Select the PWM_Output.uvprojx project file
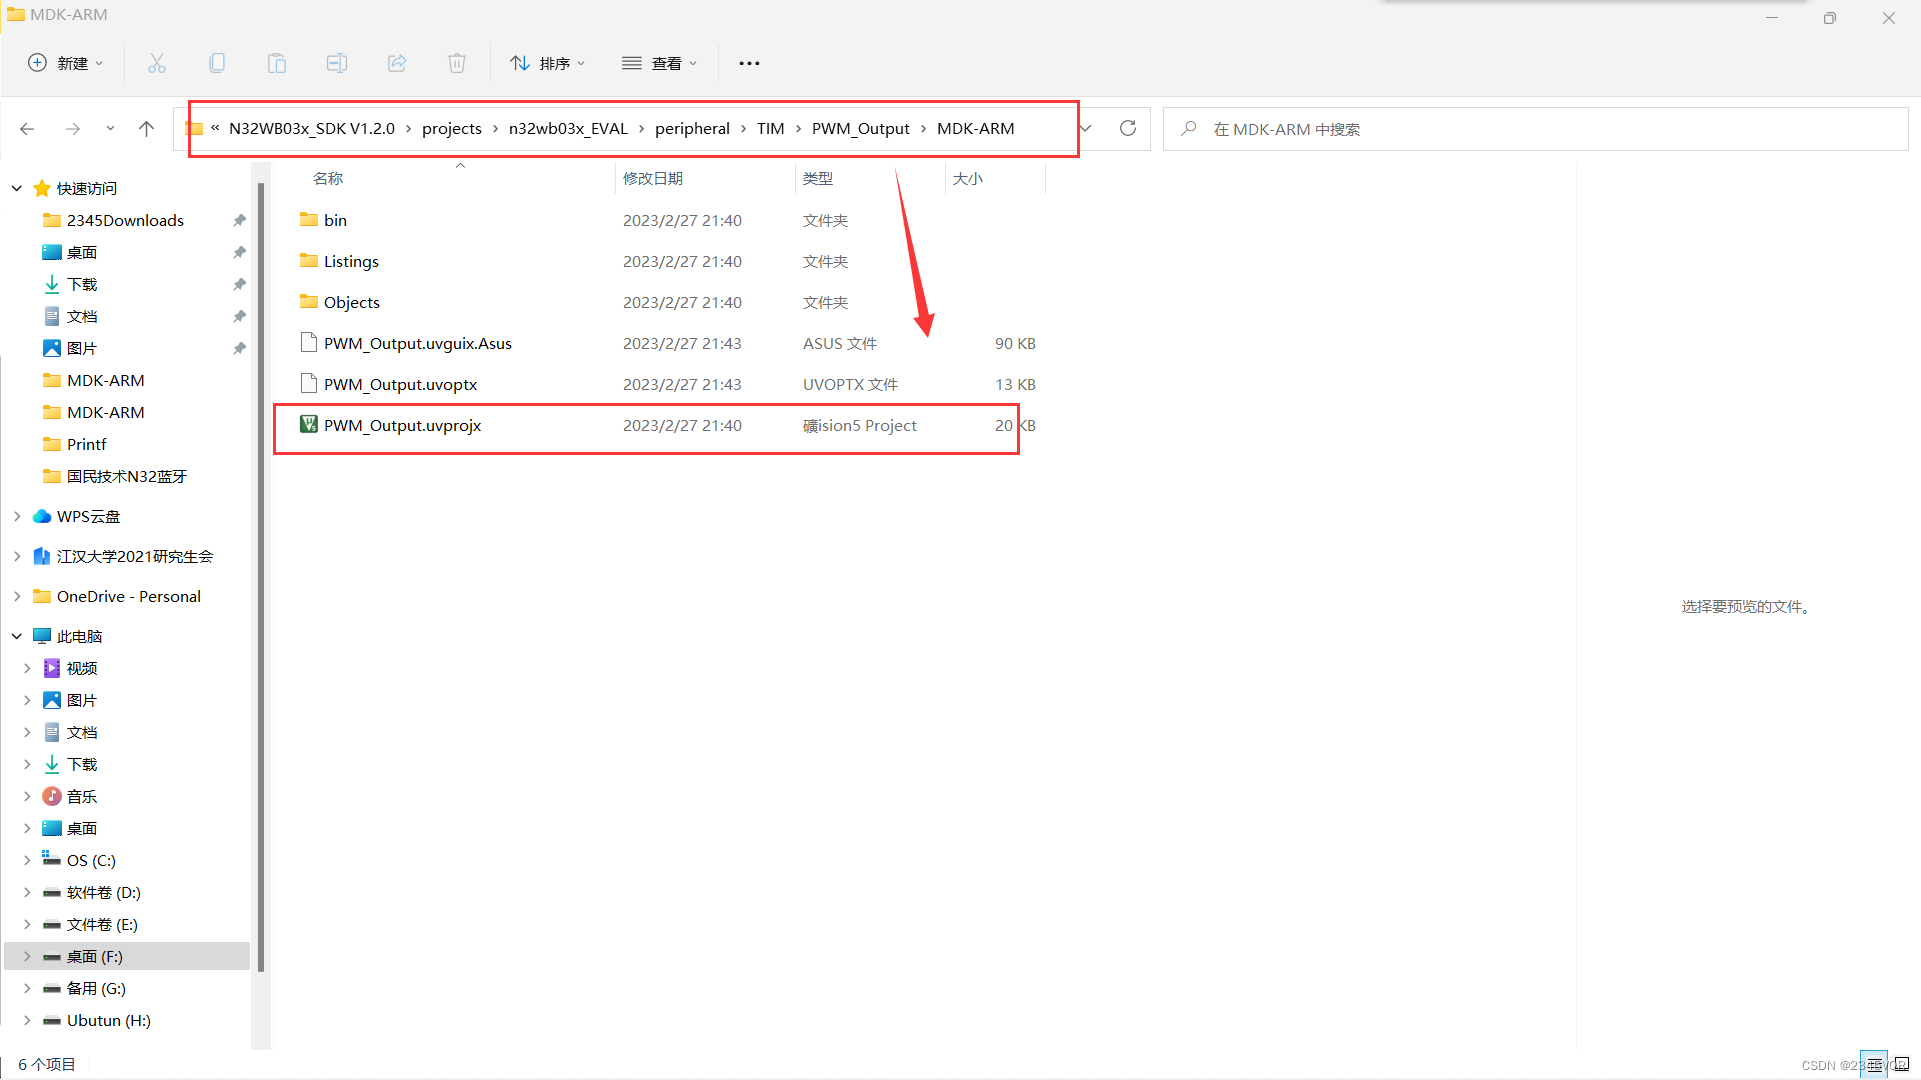The image size is (1921, 1080). [x=402, y=425]
